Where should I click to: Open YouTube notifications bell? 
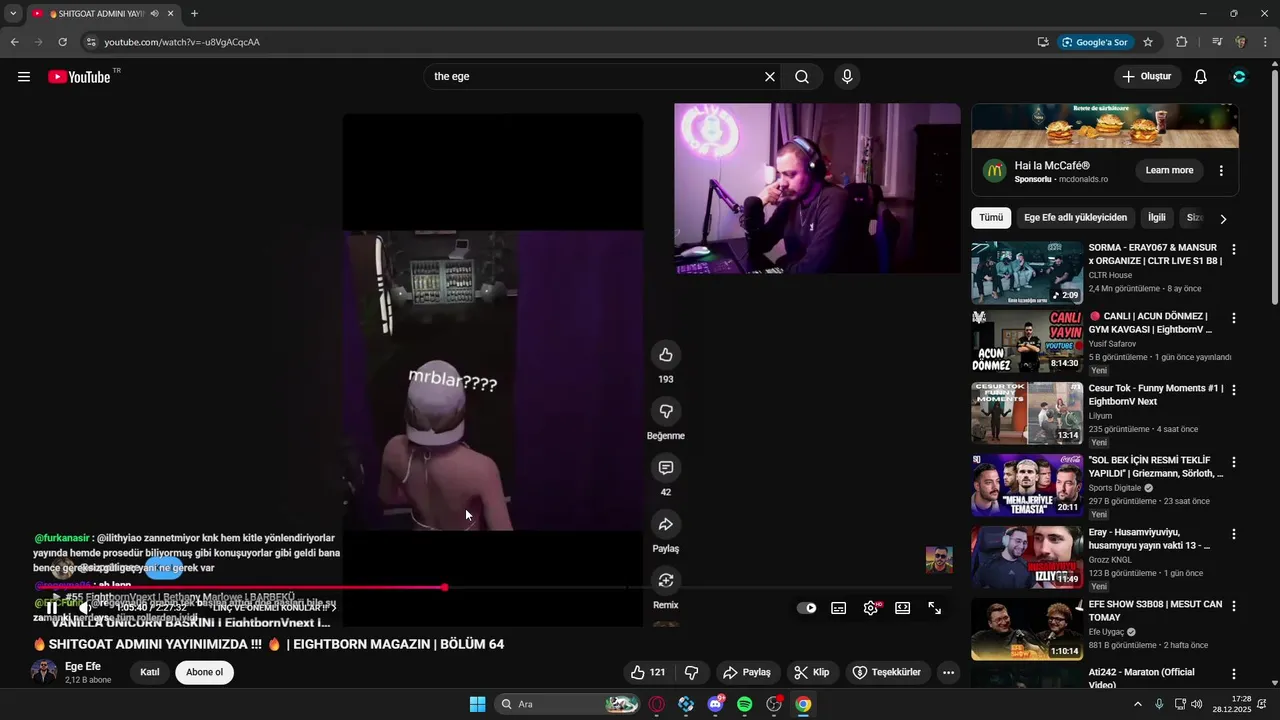tap(1201, 77)
